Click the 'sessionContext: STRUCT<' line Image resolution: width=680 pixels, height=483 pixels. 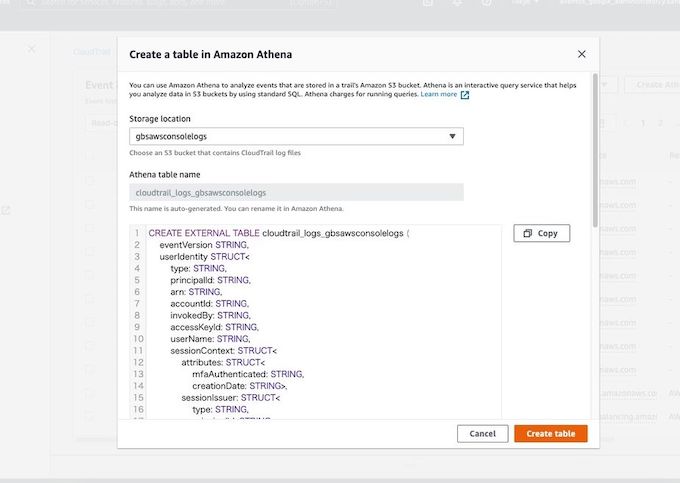point(223,350)
